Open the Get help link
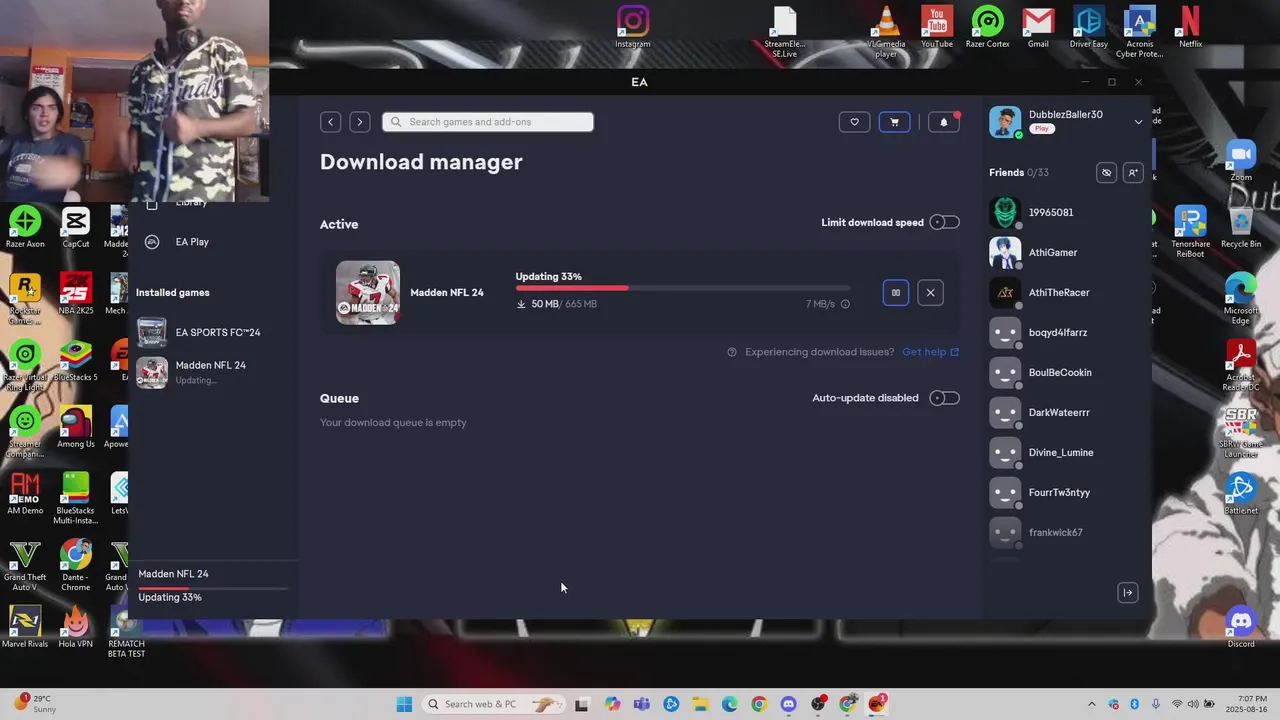The height and width of the screenshot is (720, 1280). [x=930, y=352]
